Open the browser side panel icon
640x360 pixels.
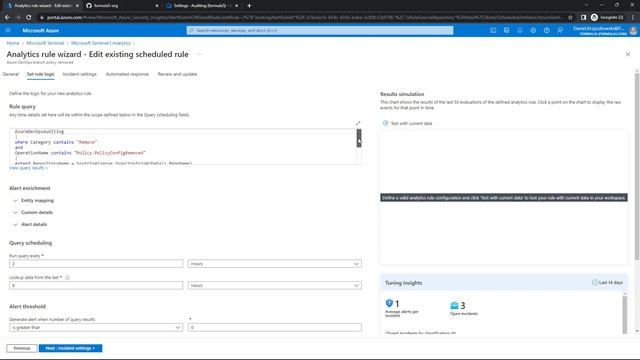point(583,18)
